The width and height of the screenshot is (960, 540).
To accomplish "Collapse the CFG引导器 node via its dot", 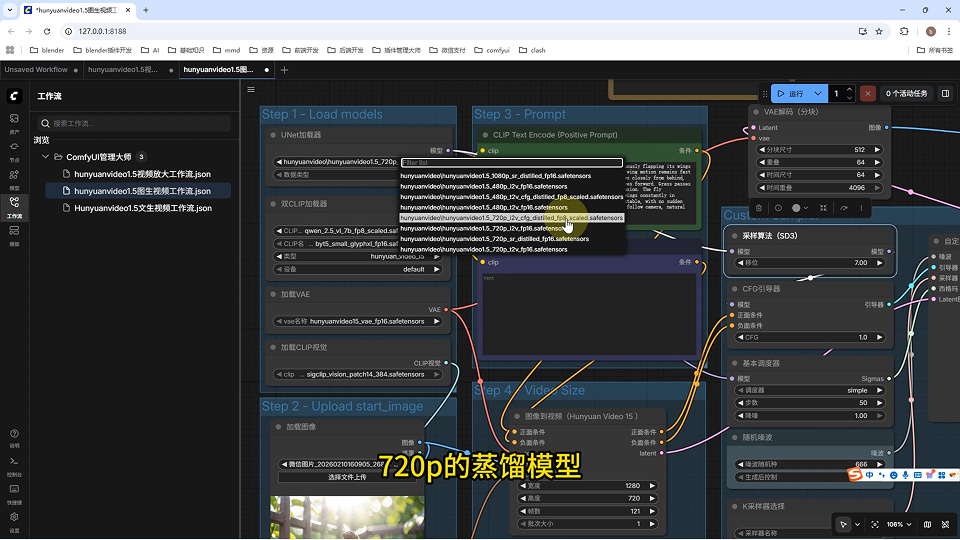I will click(x=735, y=289).
